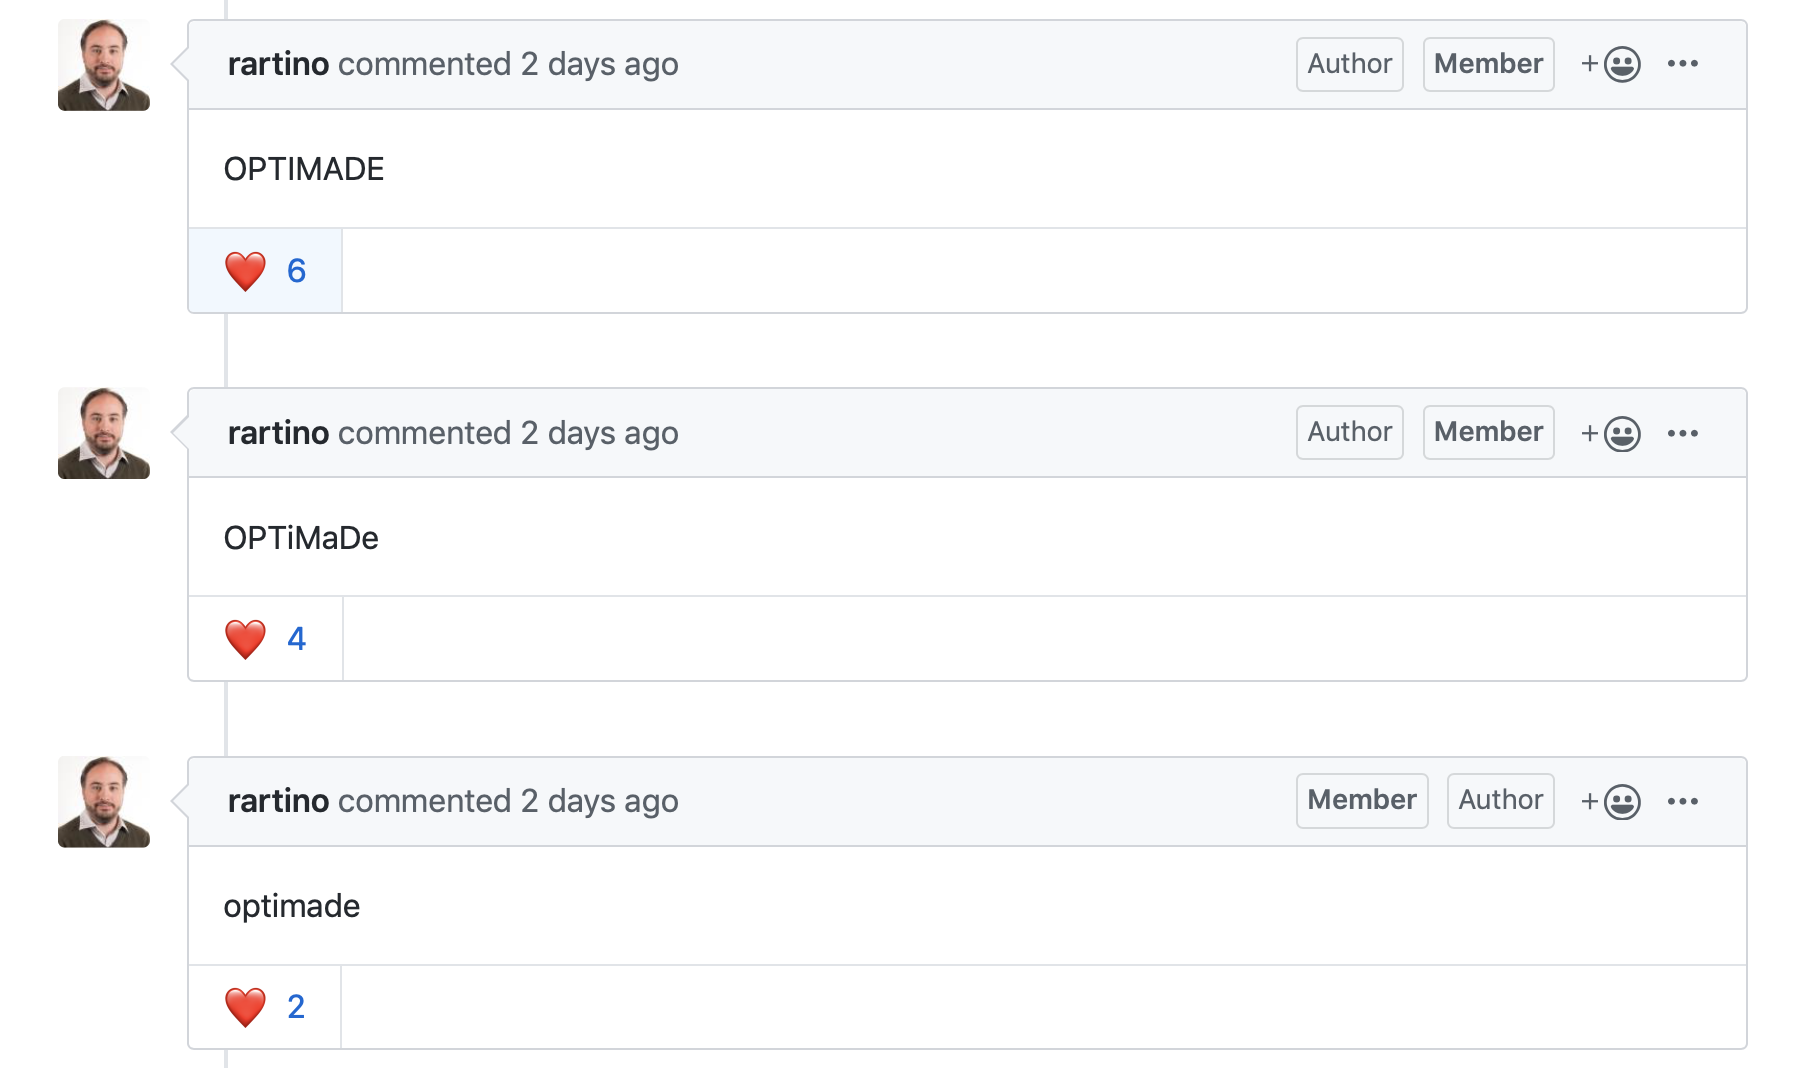The image size is (1794, 1068).
Task: Click the Member badge on the second comment
Action: click(x=1487, y=432)
